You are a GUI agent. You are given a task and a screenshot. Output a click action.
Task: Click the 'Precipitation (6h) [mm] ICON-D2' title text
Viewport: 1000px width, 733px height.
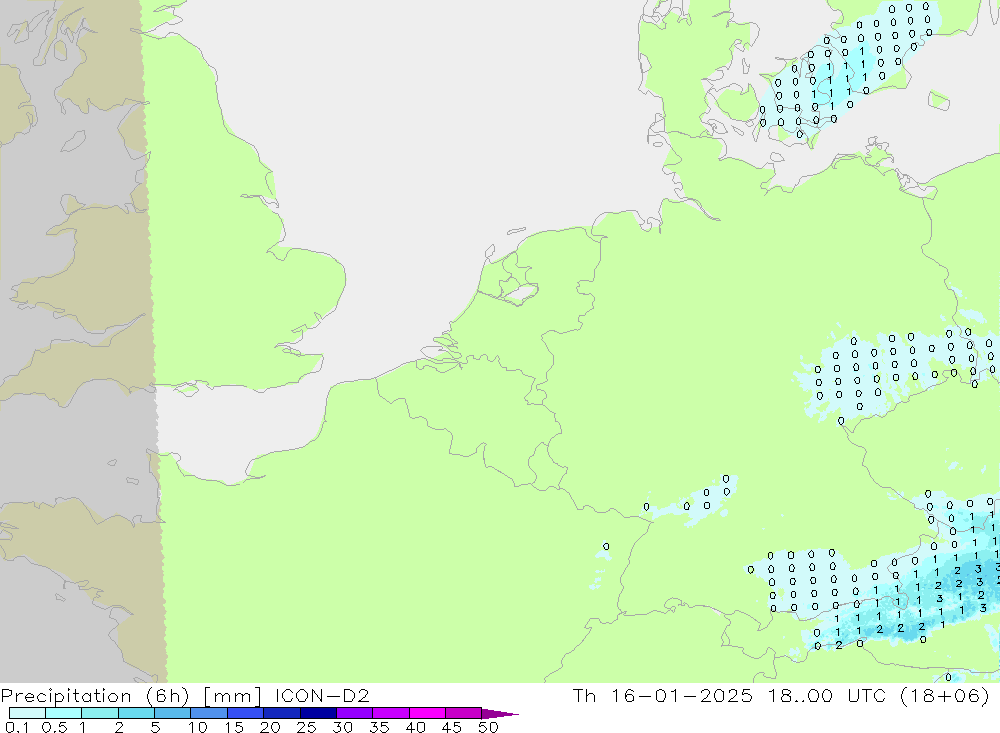[185, 695]
